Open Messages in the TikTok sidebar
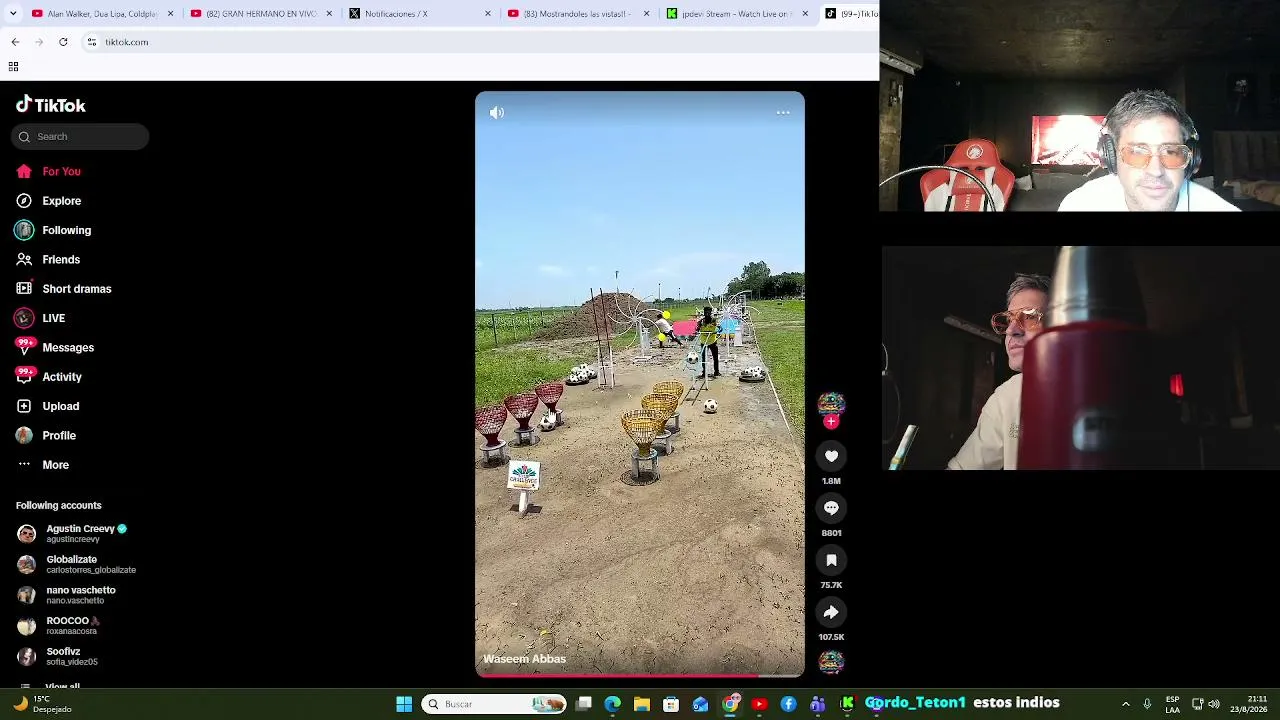This screenshot has height=720, width=1280. (68, 348)
